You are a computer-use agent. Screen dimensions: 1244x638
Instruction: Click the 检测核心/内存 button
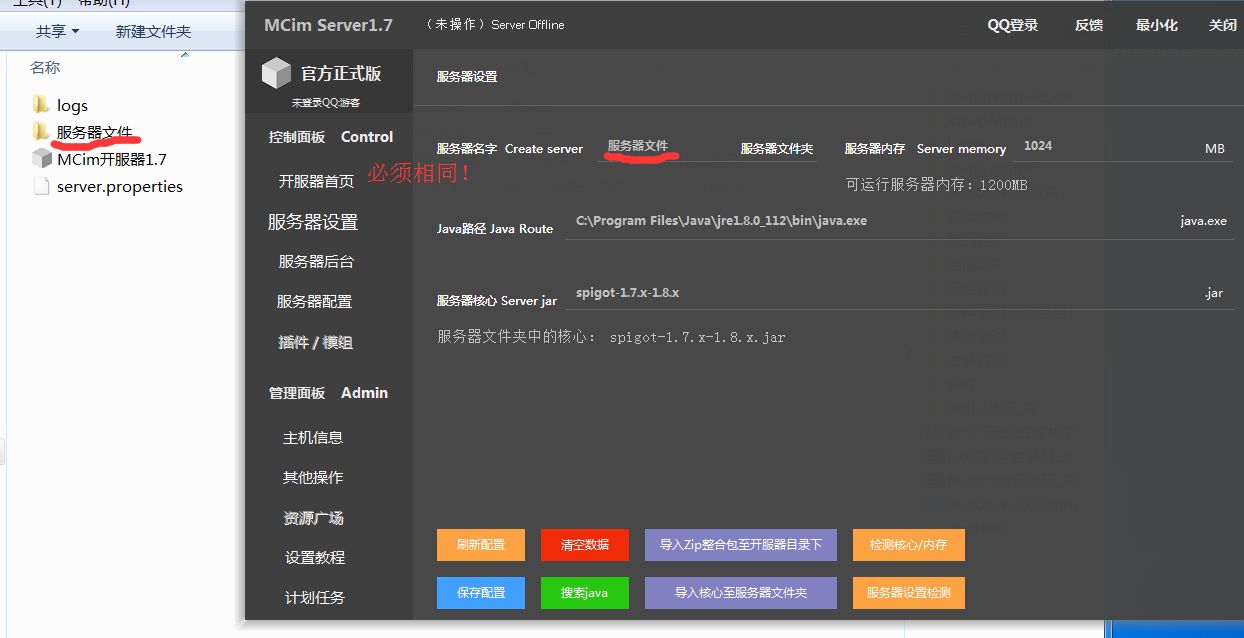(909, 545)
